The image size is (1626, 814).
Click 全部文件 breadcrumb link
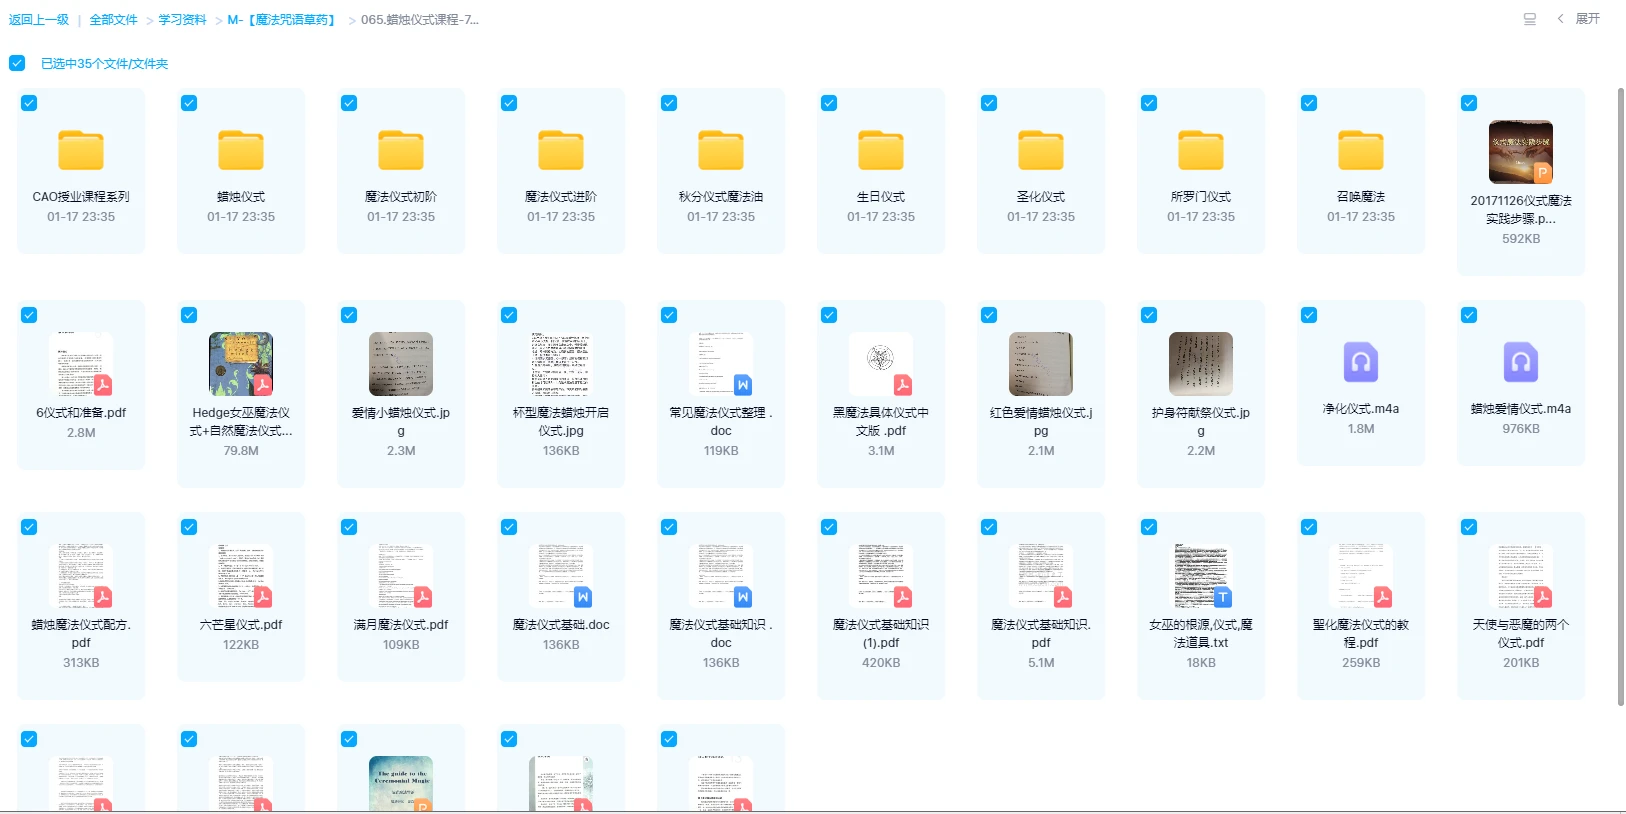click(x=113, y=20)
